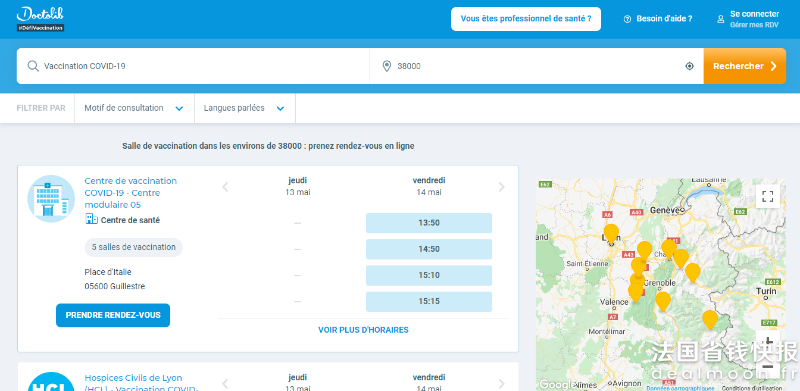800x391 pixels.
Task: Click Se connecter link
Action: (x=754, y=14)
